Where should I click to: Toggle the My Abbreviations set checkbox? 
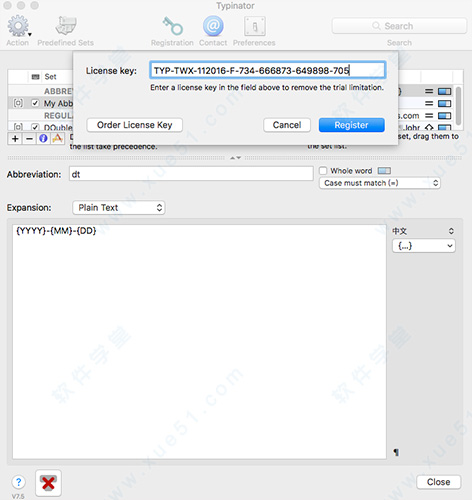[x=35, y=103]
